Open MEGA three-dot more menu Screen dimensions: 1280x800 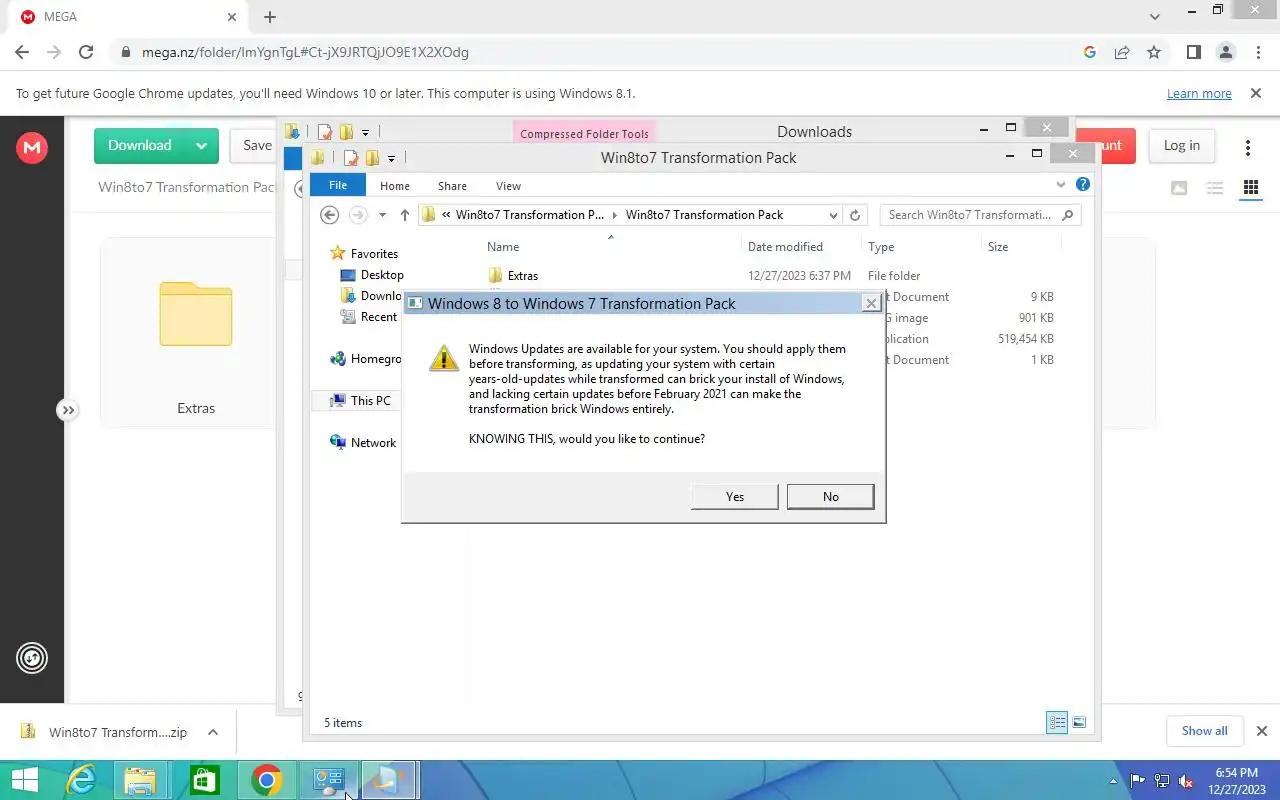click(1248, 147)
